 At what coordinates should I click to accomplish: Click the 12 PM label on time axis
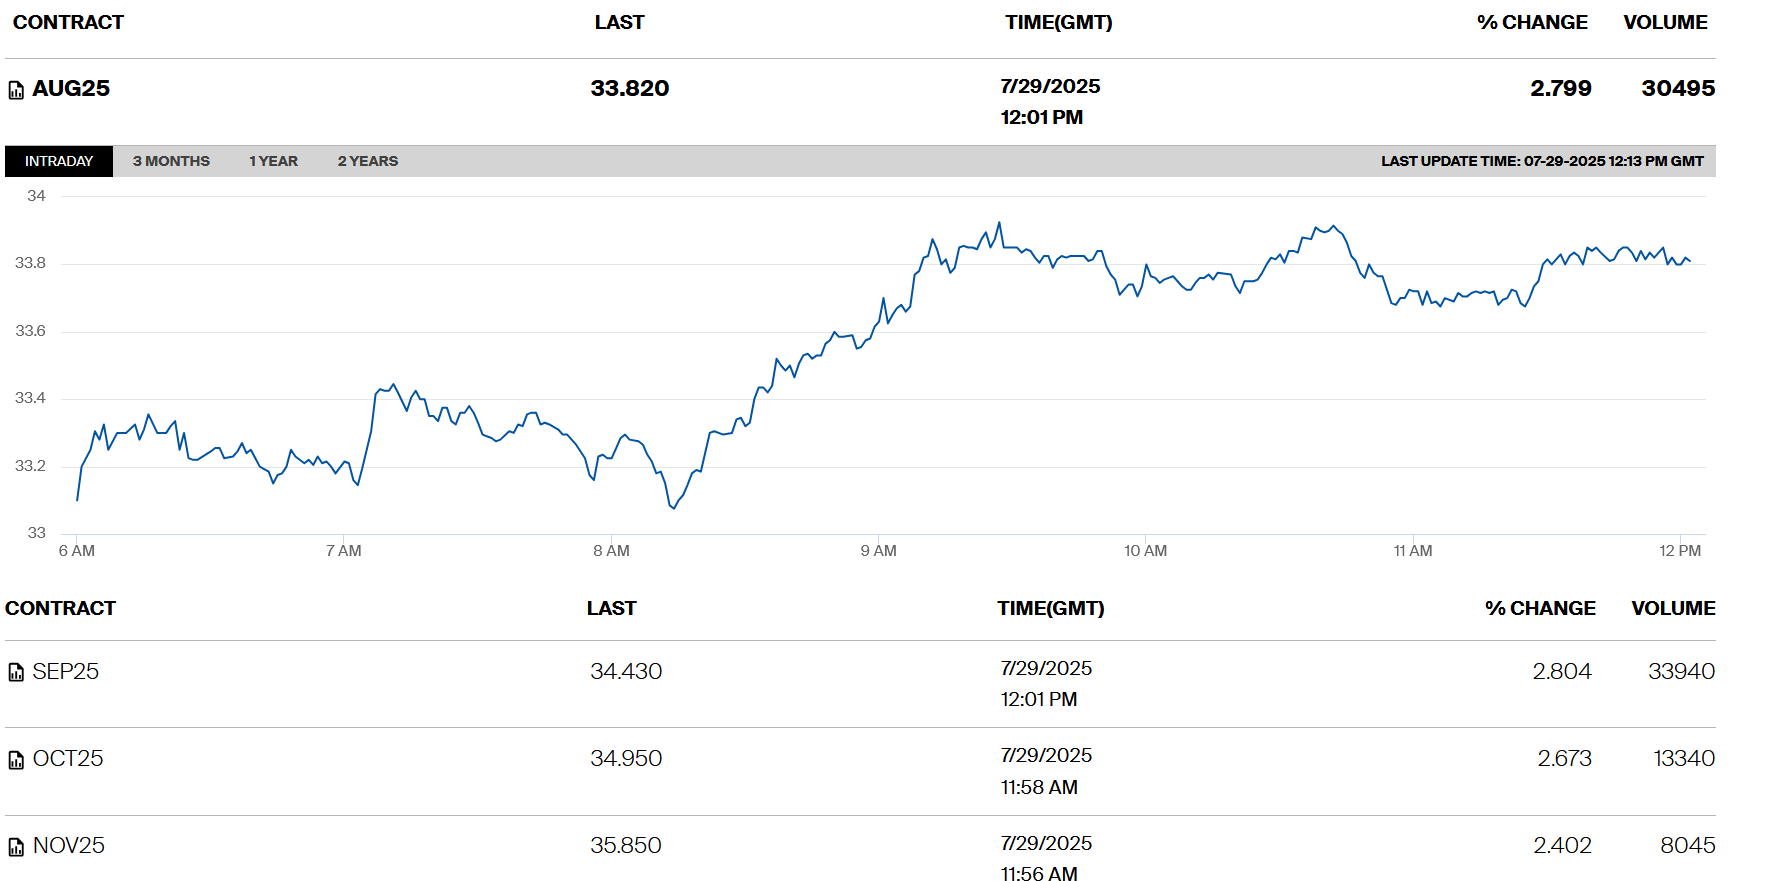pyautogui.click(x=1679, y=550)
